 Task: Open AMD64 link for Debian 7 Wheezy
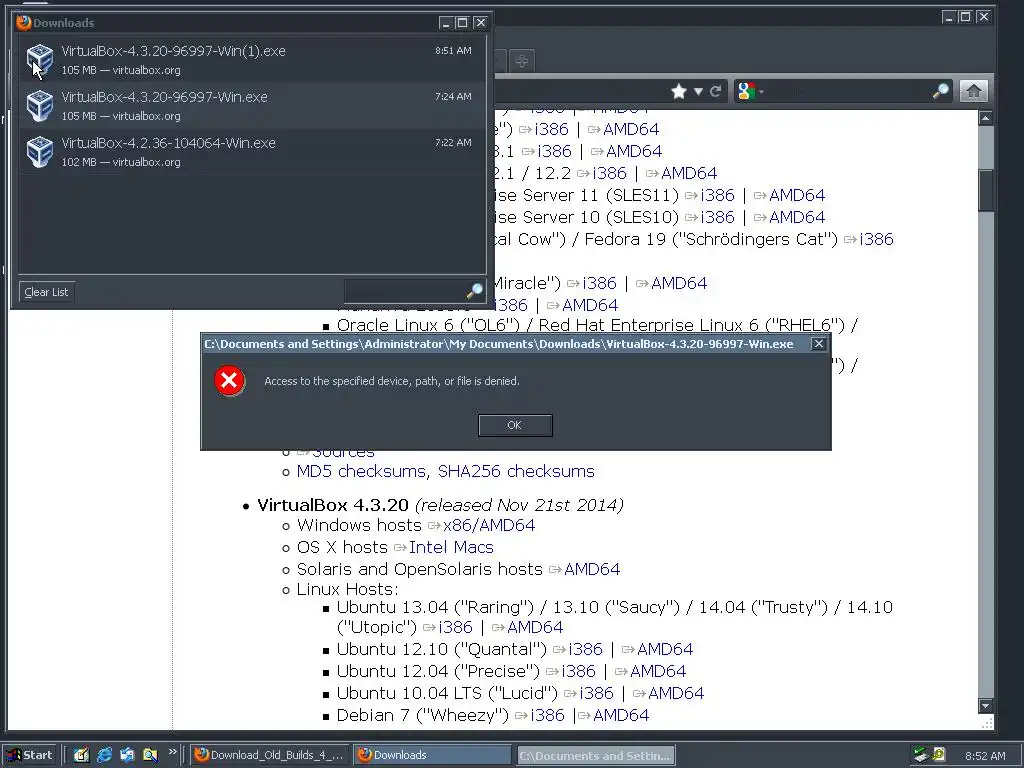click(621, 715)
